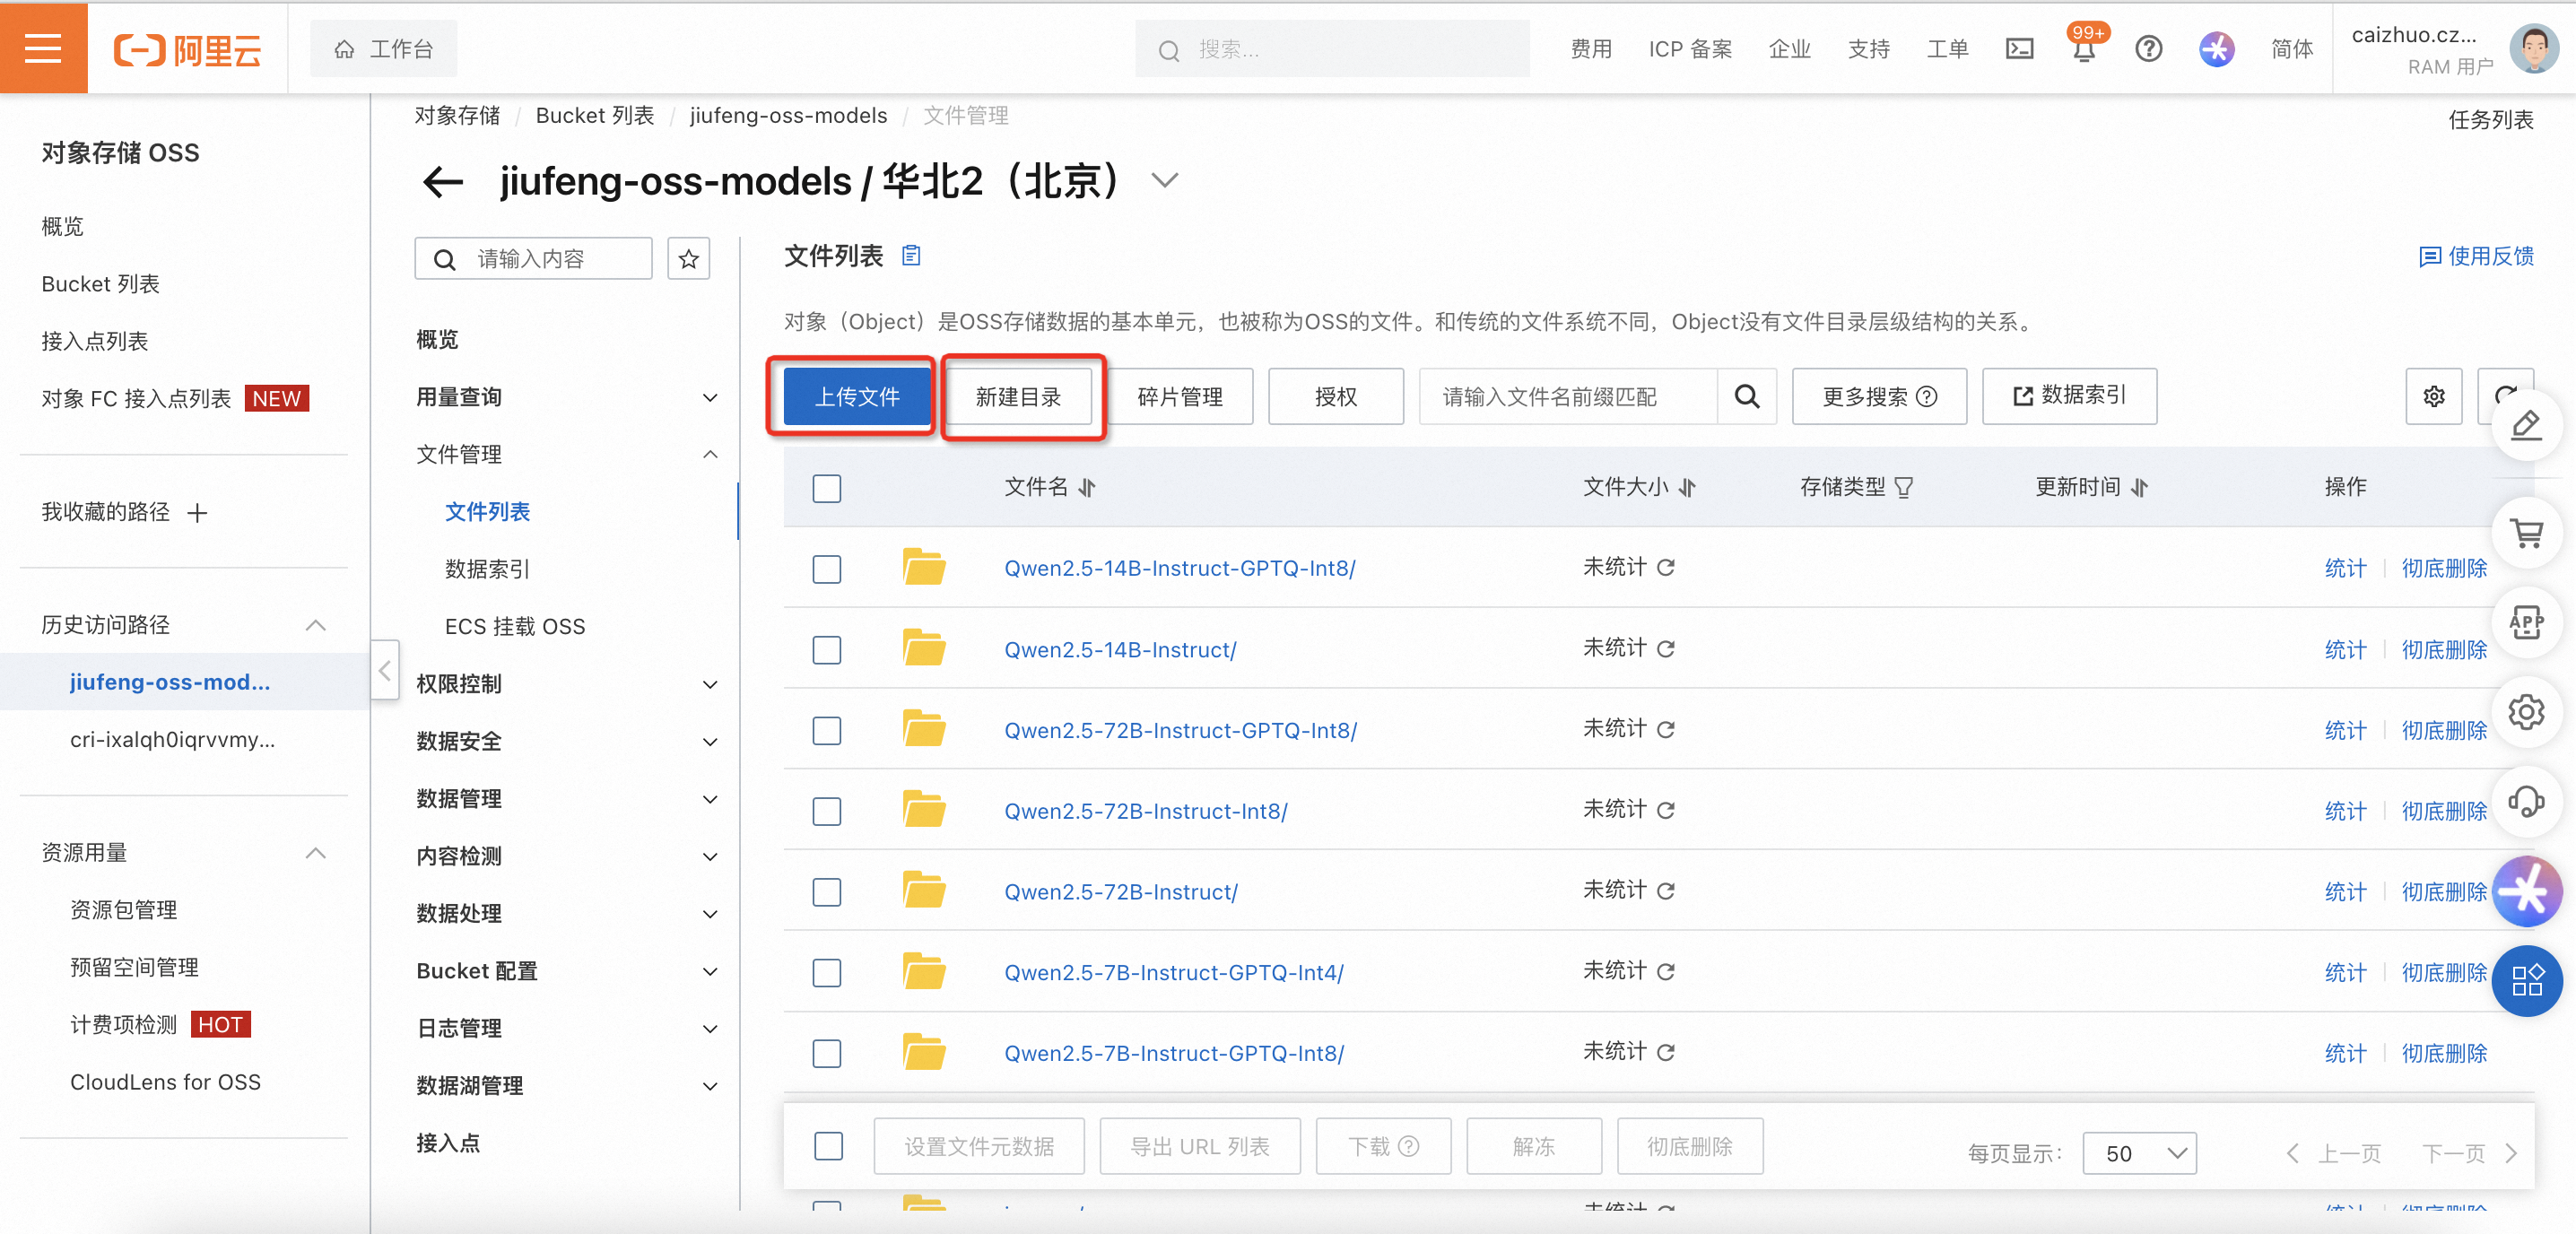Open the Cloud Shell terminal icon
Image resolution: width=2576 pixels, height=1234 pixels.
2019,49
